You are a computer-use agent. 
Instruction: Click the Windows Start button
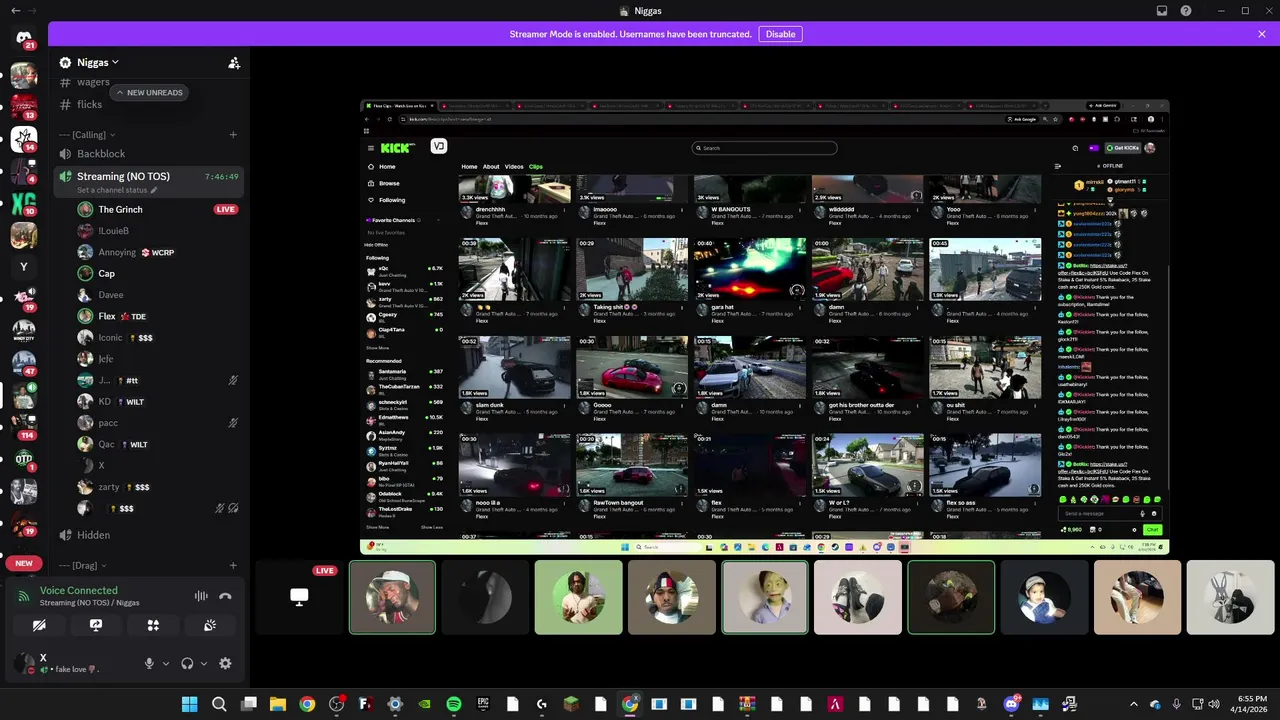pos(190,704)
